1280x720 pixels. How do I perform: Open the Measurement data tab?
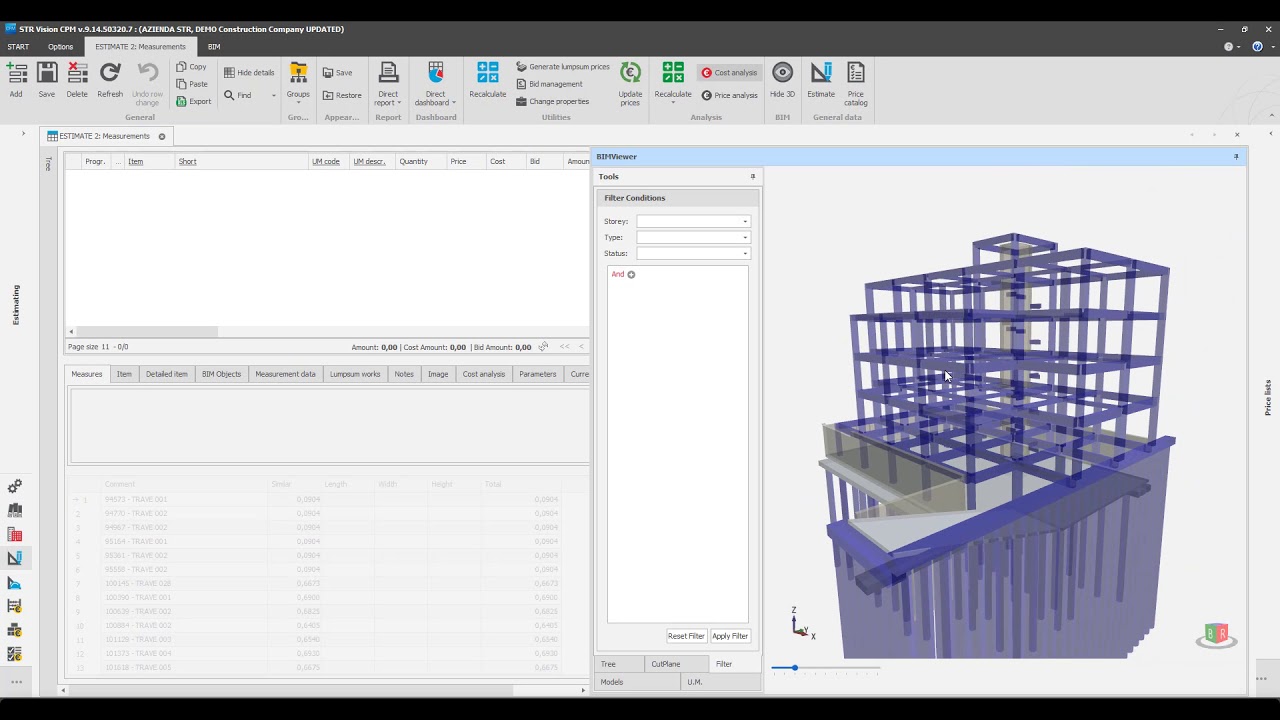tap(285, 374)
